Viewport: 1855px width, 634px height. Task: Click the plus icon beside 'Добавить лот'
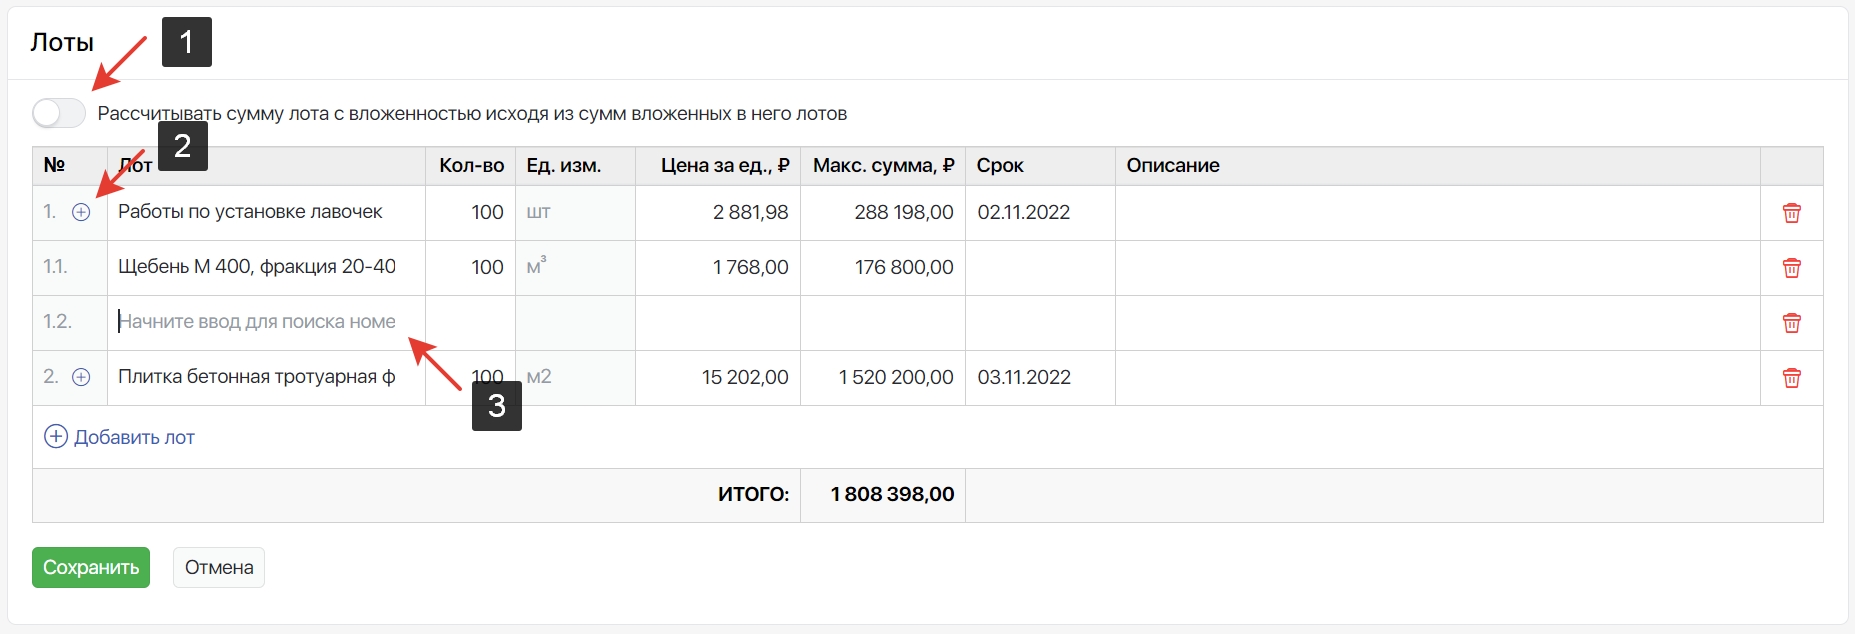56,437
